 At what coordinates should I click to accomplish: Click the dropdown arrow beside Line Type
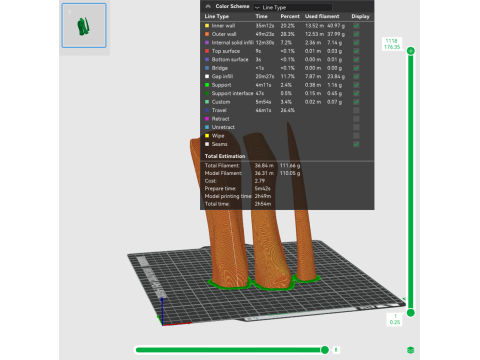[257, 7]
